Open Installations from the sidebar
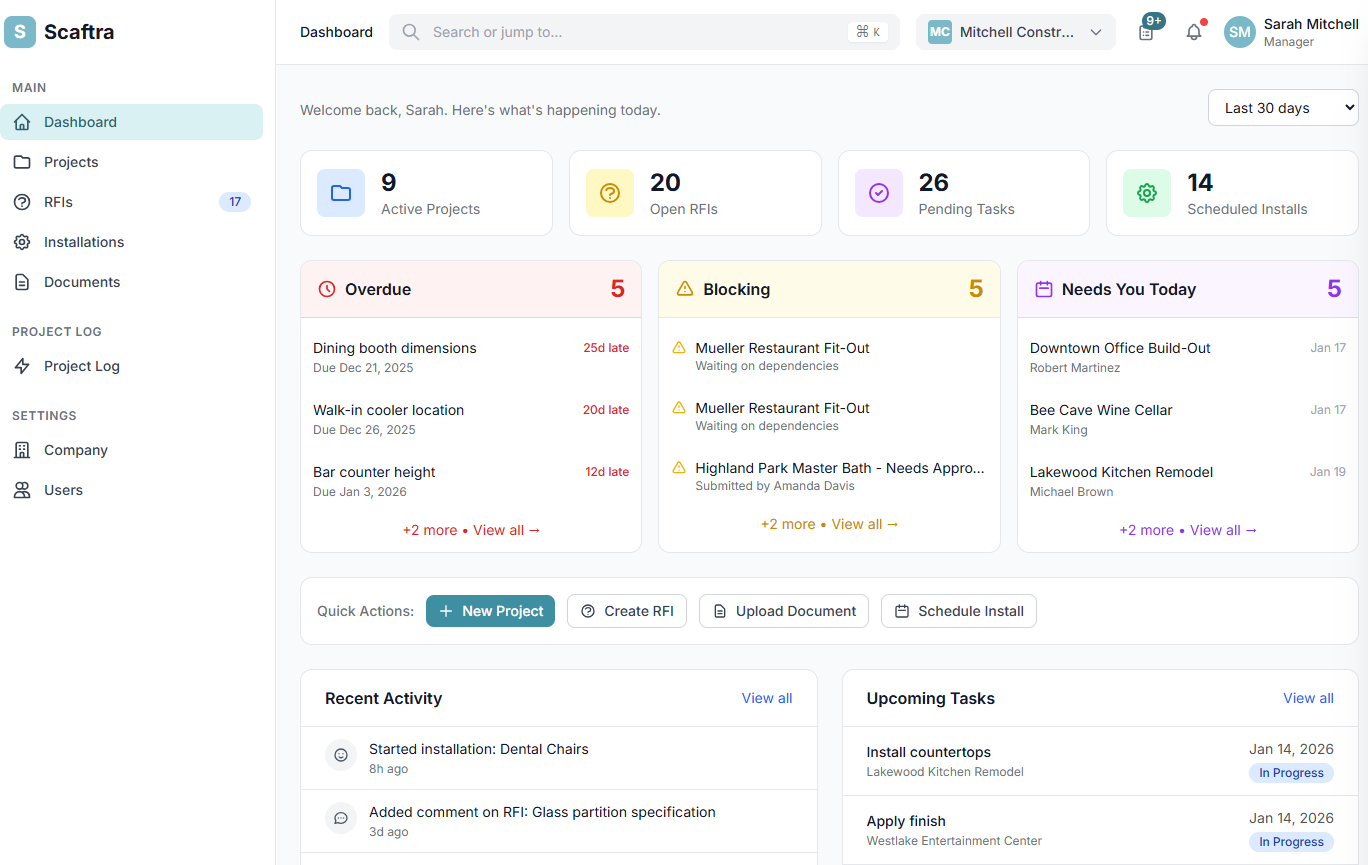This screenshot has width=1368, height=865. pos(83,241)
